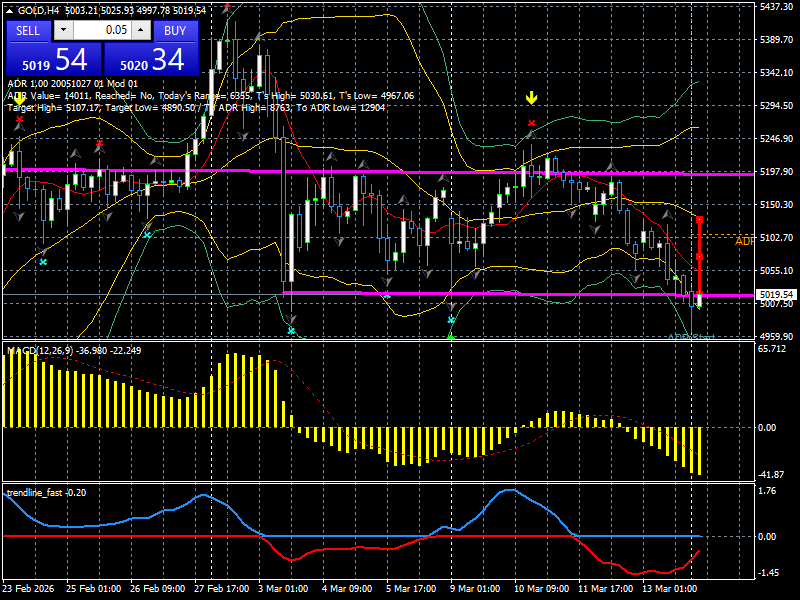
Task: Select the top square handle of the red ADR bar
Action: pyautogui.click(x=699, y=219)
